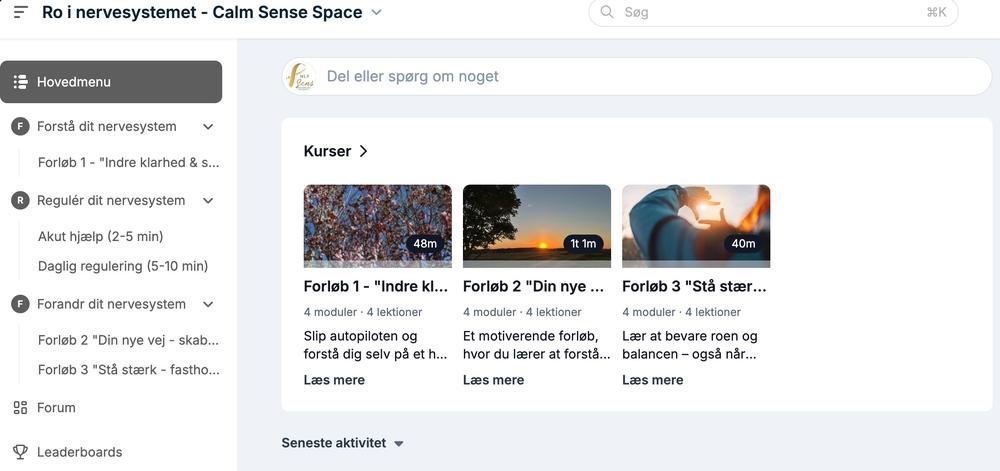Collapse the Forstå dit nervesystem section

coord(208,127)
